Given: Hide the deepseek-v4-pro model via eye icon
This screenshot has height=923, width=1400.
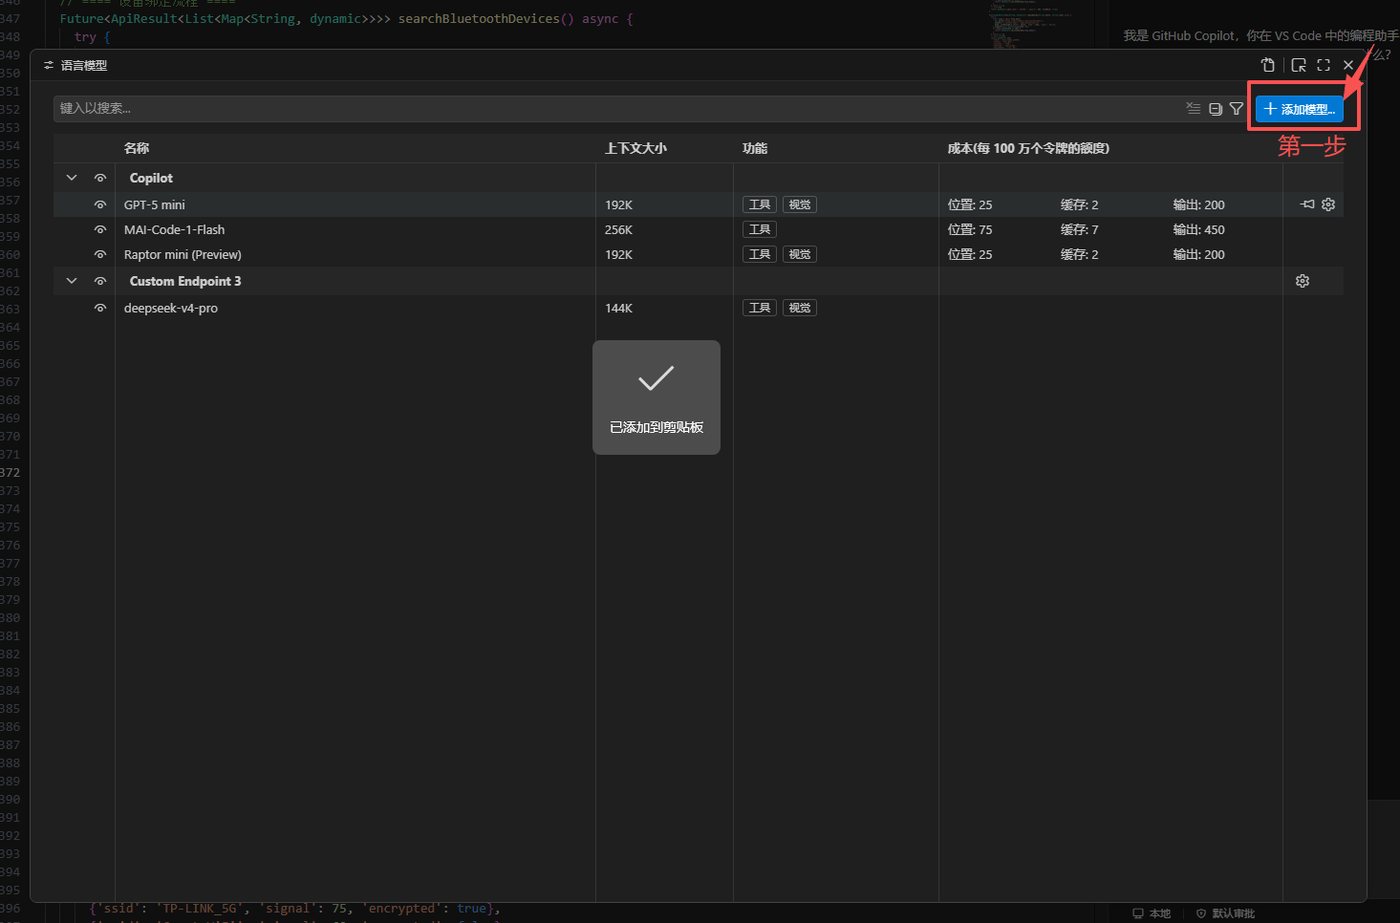Looking at the screenshot, I should point(100,308).
